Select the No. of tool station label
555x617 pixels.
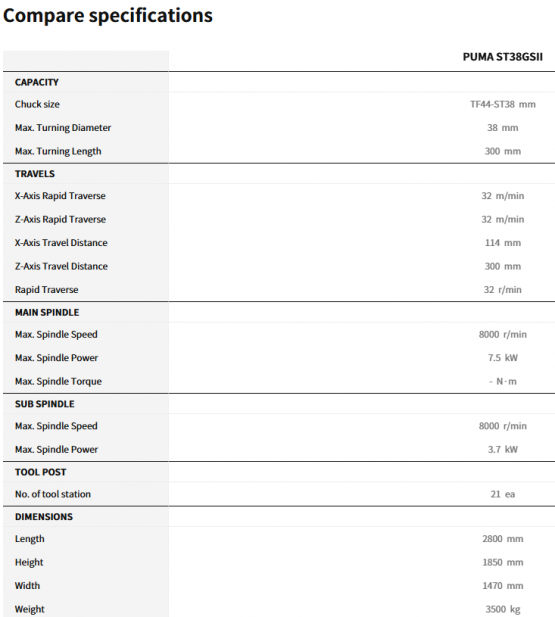(x=53, y=494)
